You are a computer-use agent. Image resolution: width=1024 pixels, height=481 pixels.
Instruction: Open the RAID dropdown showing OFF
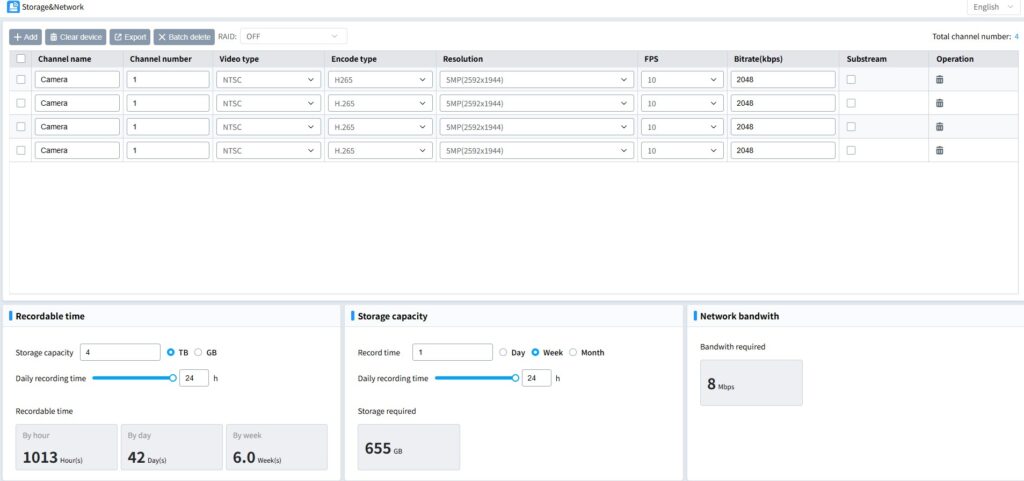point(294,37)
